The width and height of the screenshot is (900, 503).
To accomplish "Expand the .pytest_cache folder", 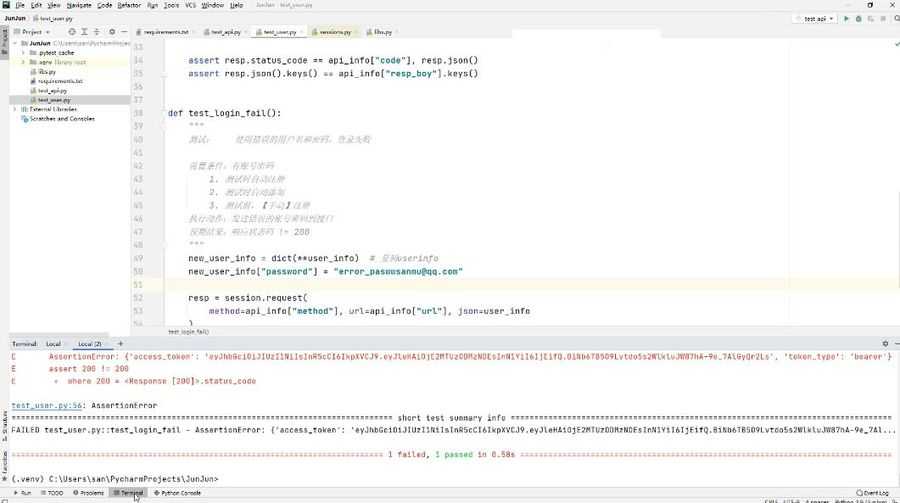I will [24, 53].
